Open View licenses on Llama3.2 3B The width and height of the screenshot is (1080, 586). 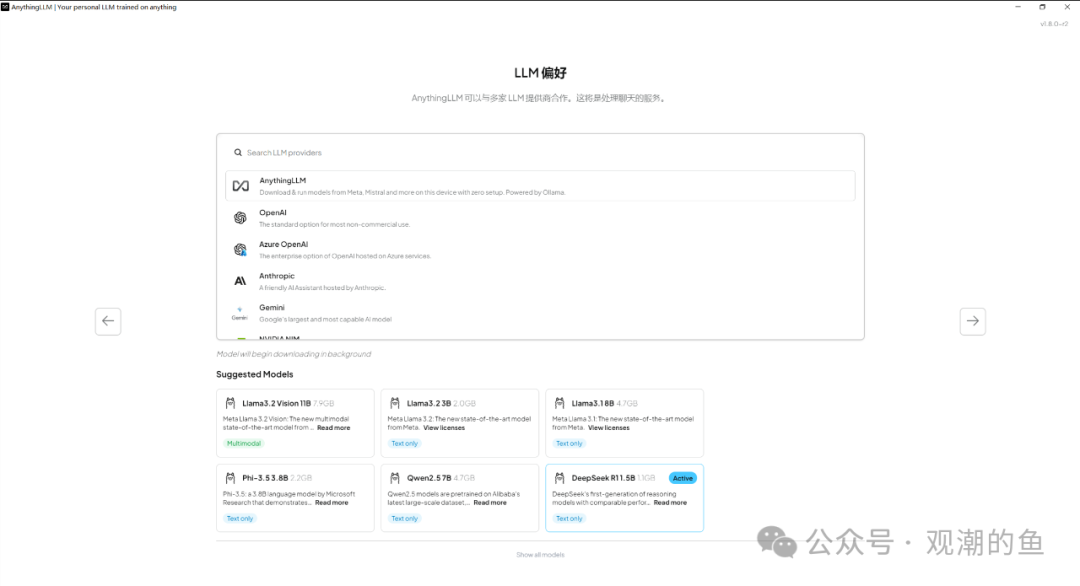pos(444,428)
